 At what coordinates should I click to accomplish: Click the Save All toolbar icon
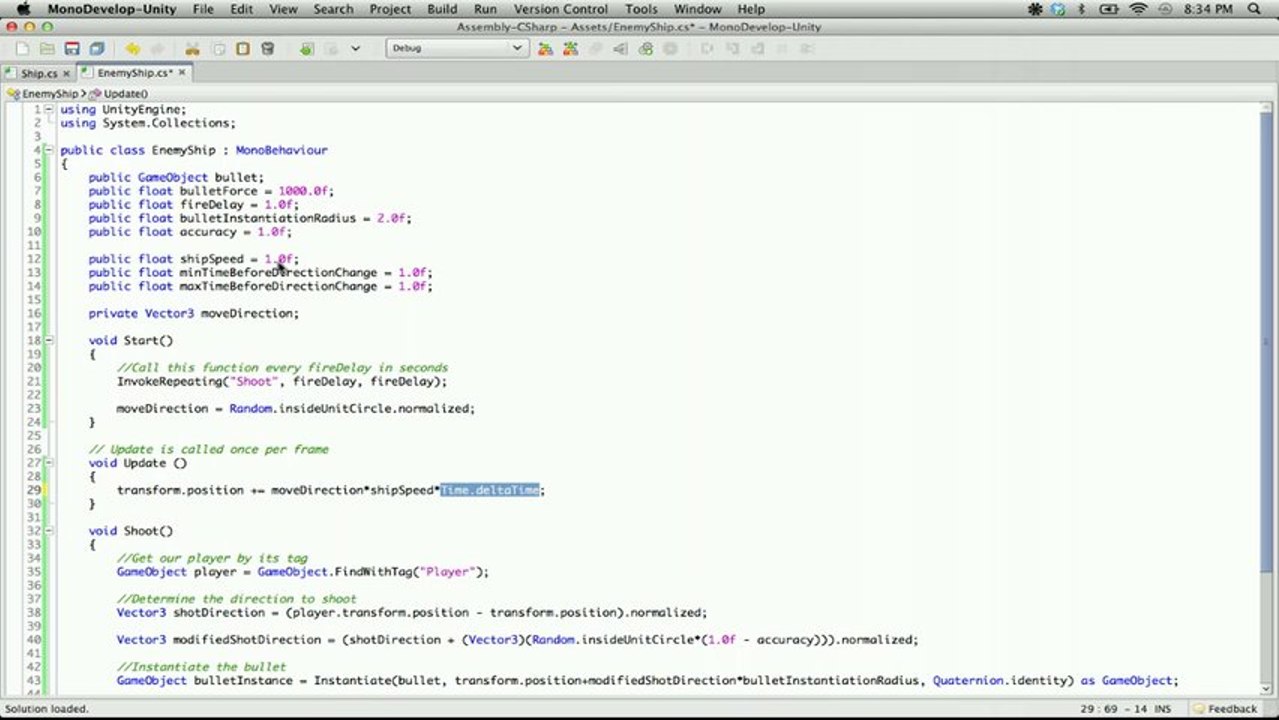[x=97, y=48]
